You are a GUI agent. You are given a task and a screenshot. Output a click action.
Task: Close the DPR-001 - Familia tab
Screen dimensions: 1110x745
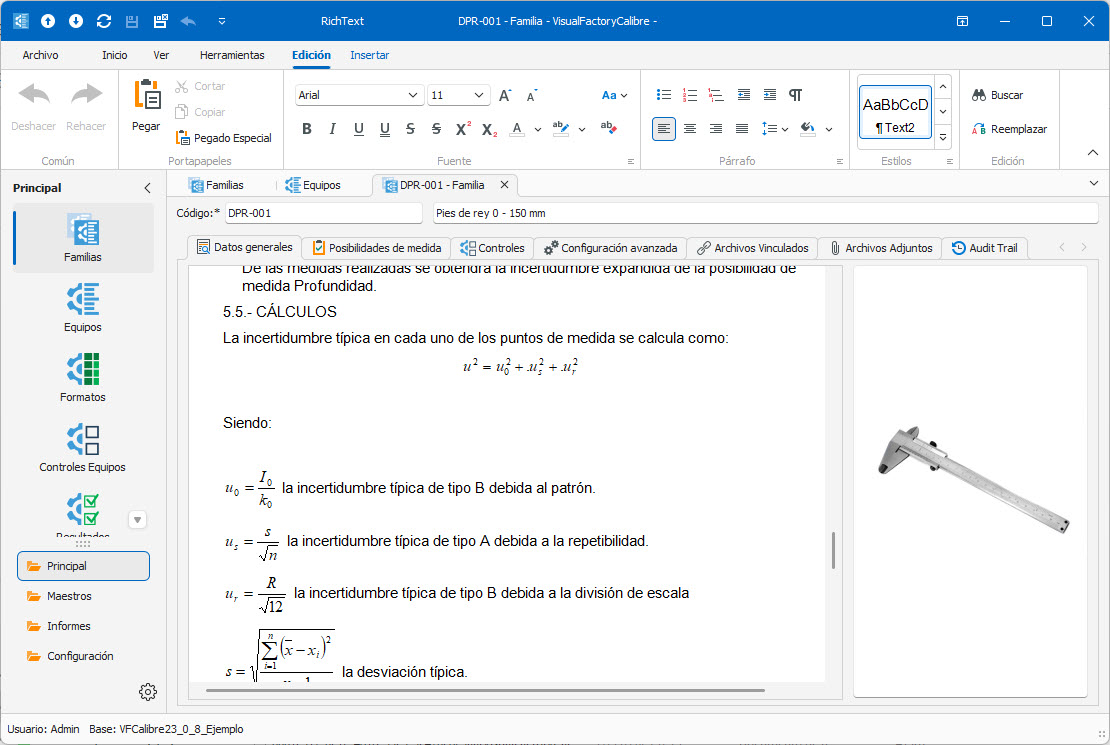click(x=505, y=185)
